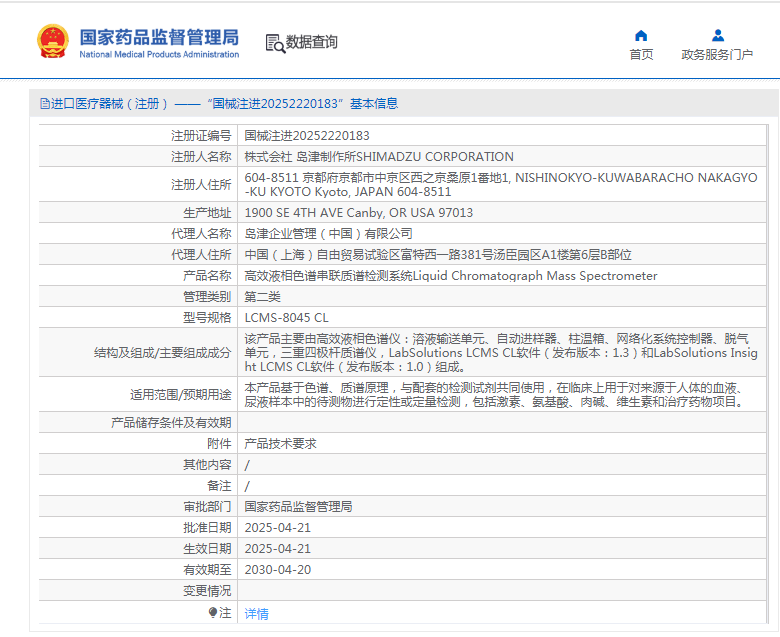The image size is (780, 637).
Task: Click the document icon before 进口医疗器械
Action: [x=45, y=103]
